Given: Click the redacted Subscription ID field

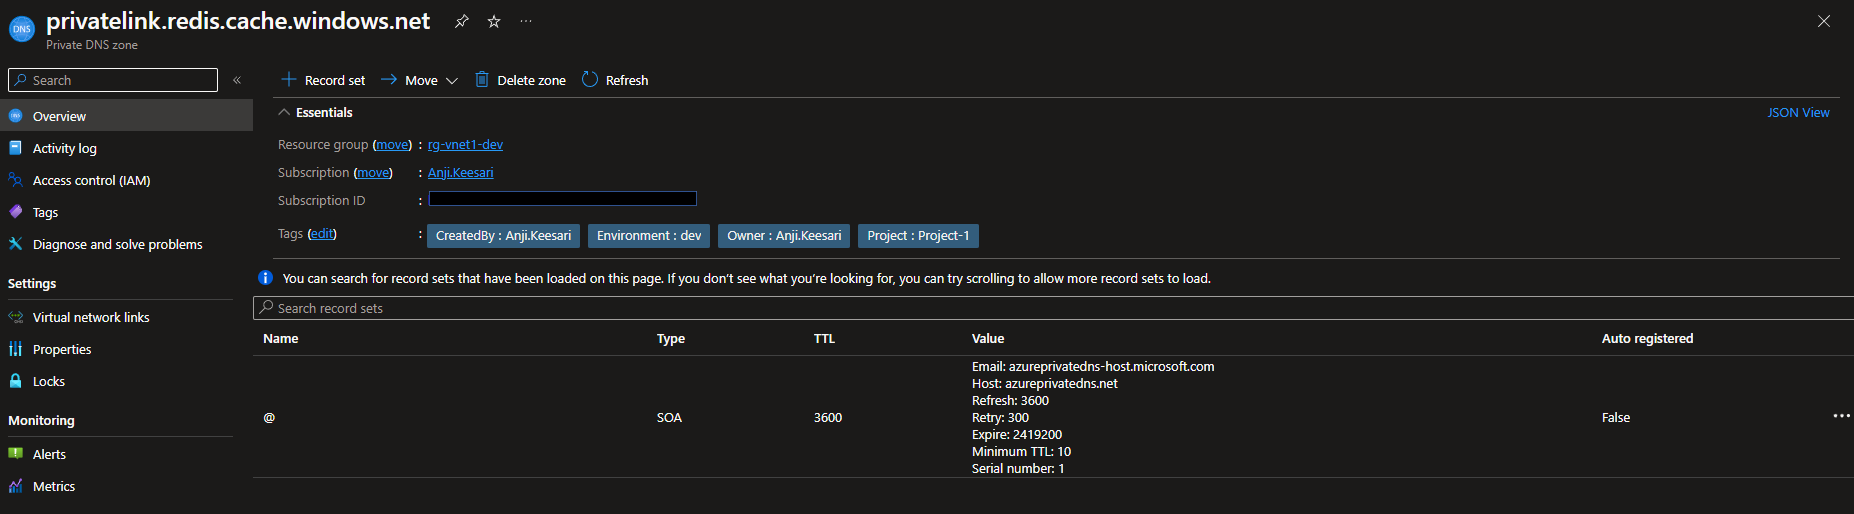Looking at the screenshot, I should coord(562,199).
